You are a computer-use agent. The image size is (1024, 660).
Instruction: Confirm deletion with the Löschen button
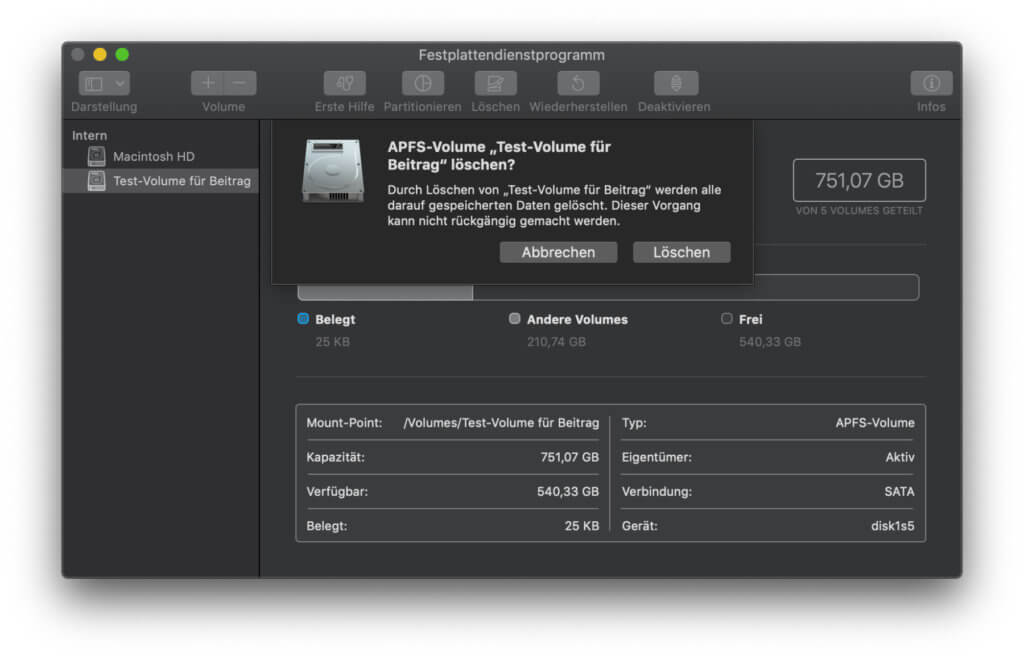(x=681, y=253)
